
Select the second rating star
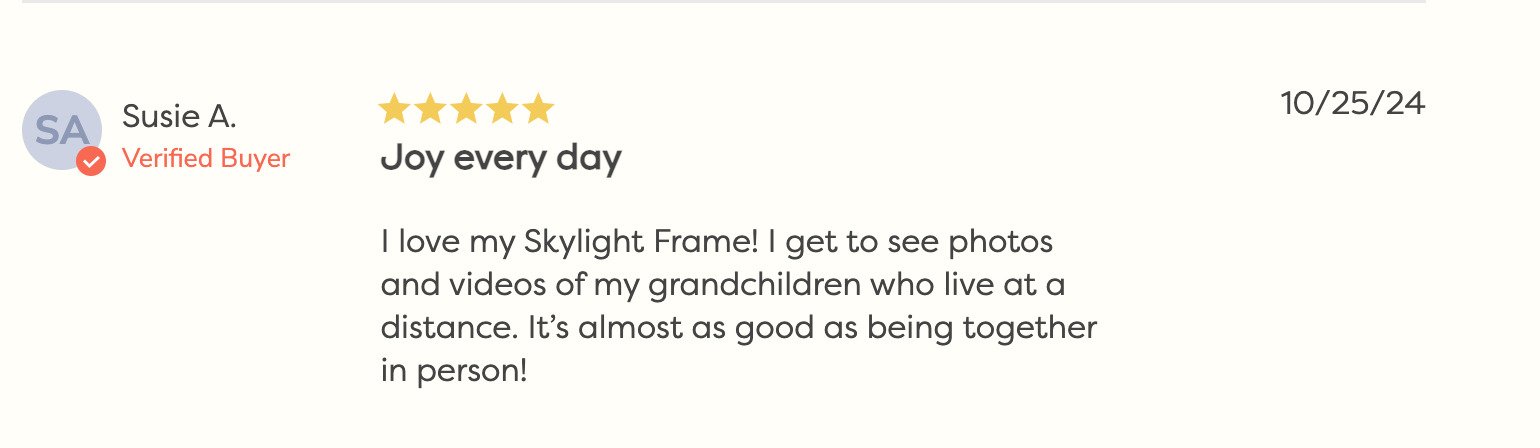(430, 109)
